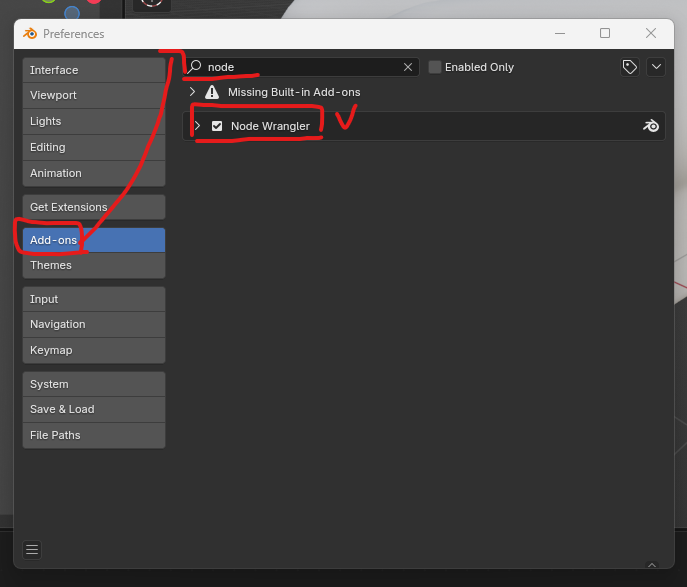Open the Interface preferences section

[x=94, y=70]
